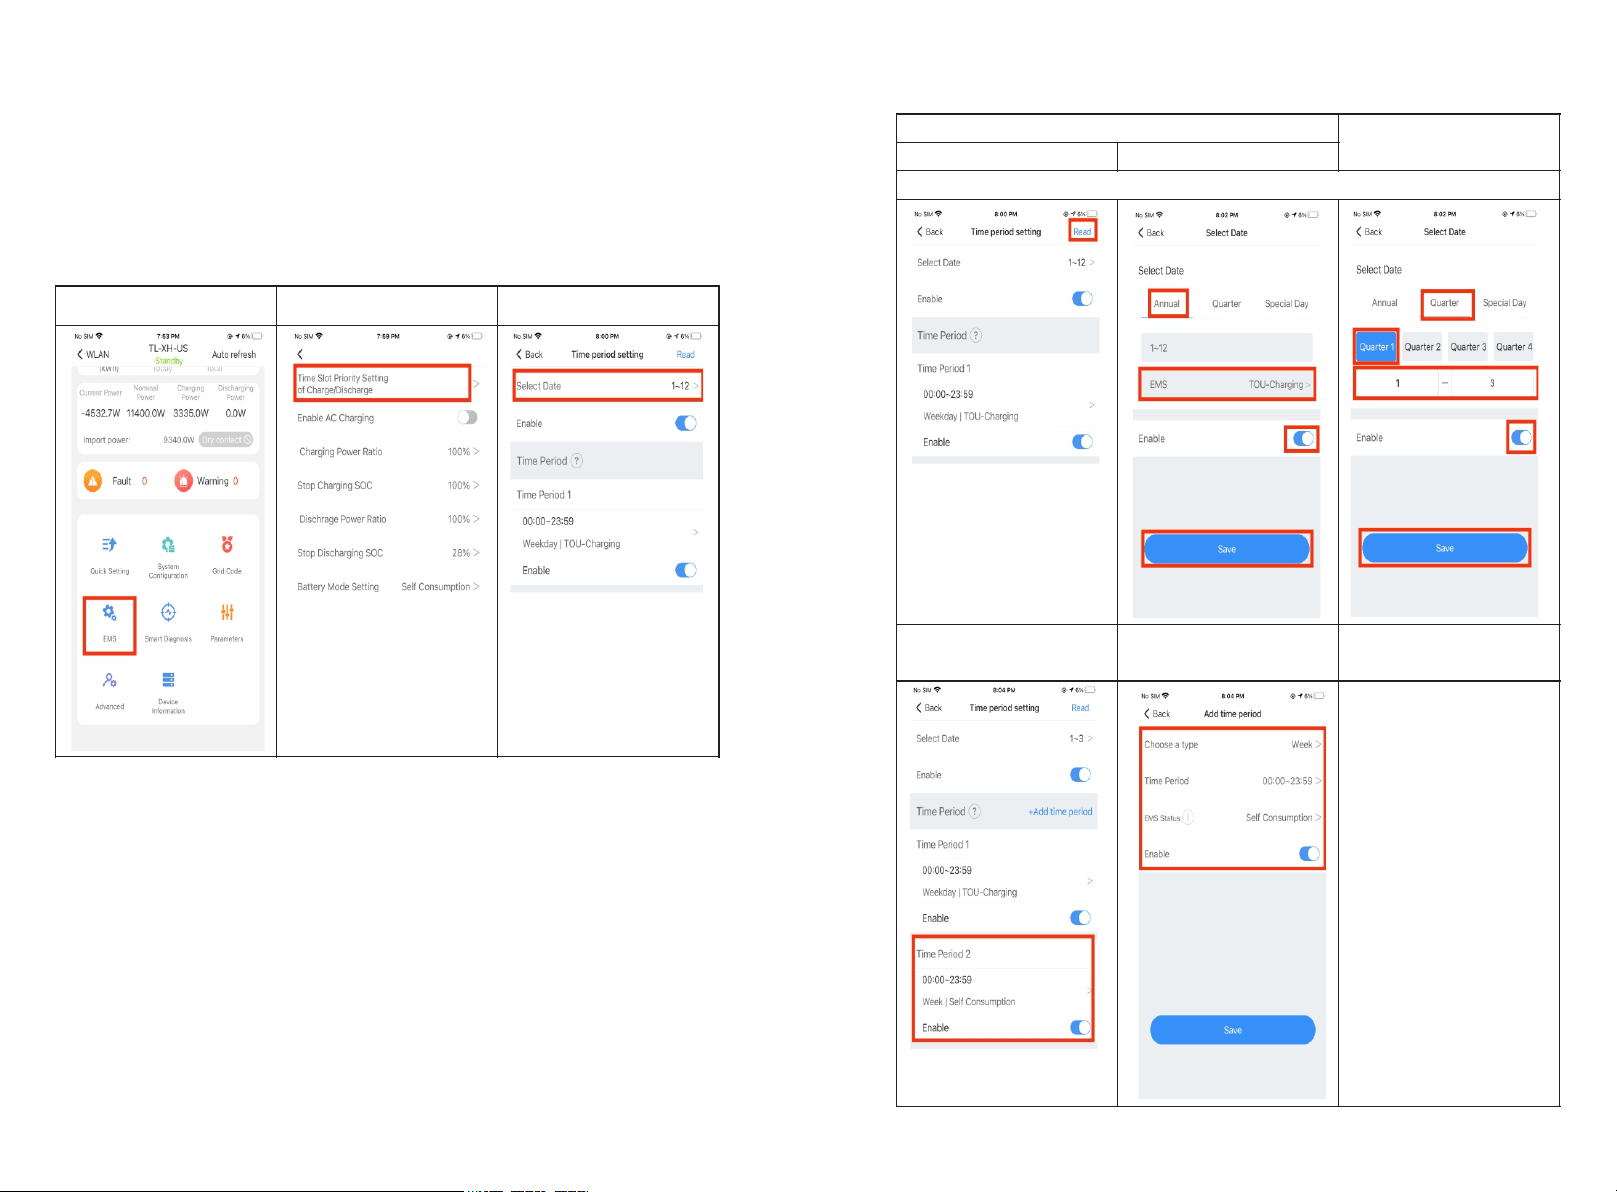Click Save on the Add time period screen
Viewport: 1617px width, 1192px height.
pos(1233,1030)
